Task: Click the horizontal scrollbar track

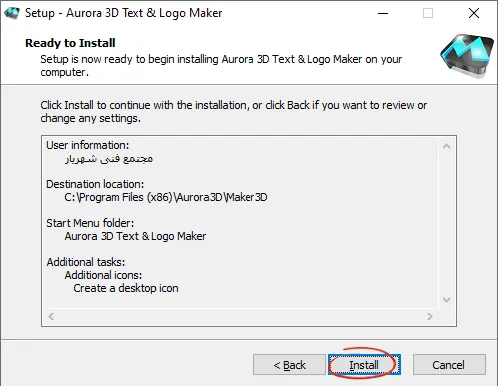Action: point(240,316)
